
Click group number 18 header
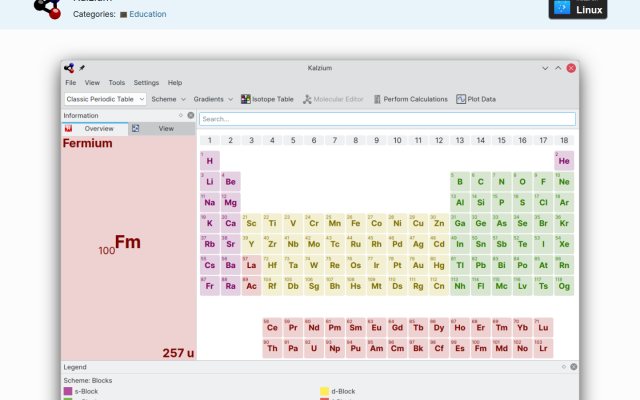tap(564, 140)
